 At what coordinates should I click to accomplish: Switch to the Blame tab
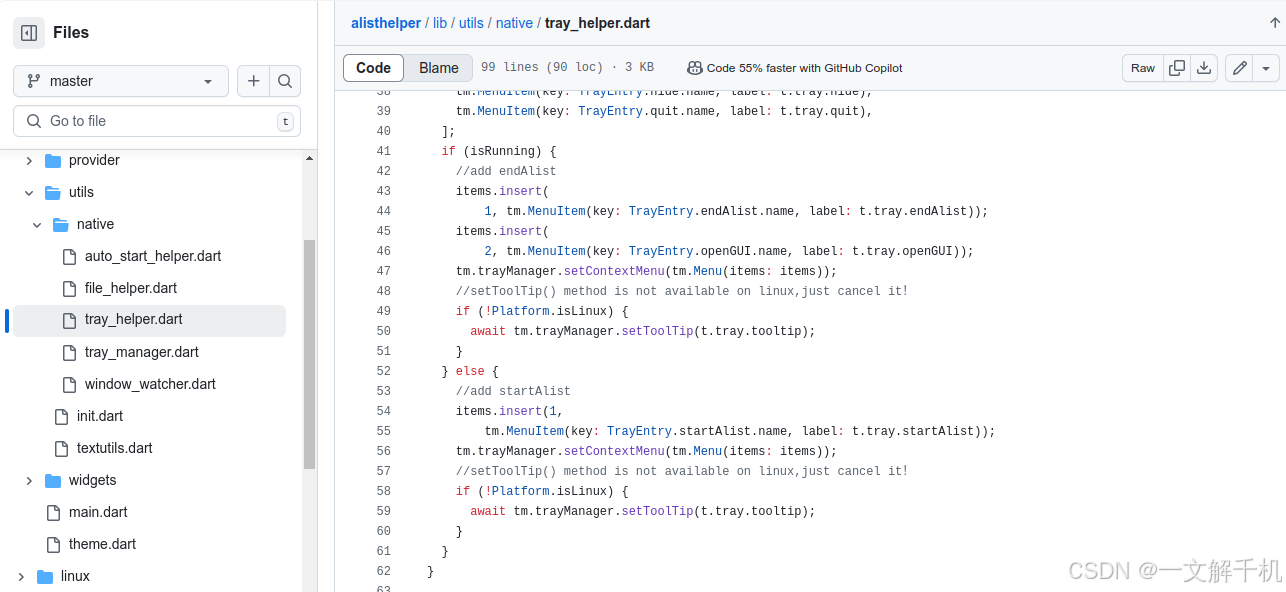tap(438, 68)
